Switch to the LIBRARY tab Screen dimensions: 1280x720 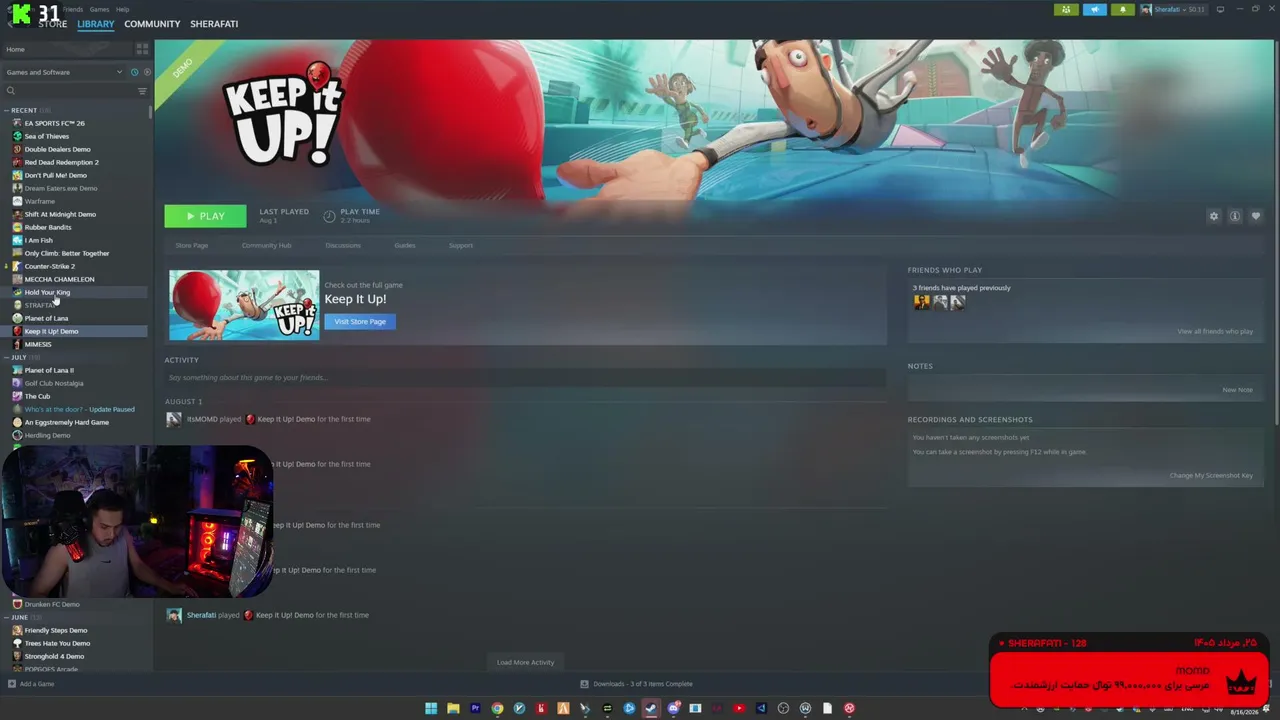click(96, 24)
